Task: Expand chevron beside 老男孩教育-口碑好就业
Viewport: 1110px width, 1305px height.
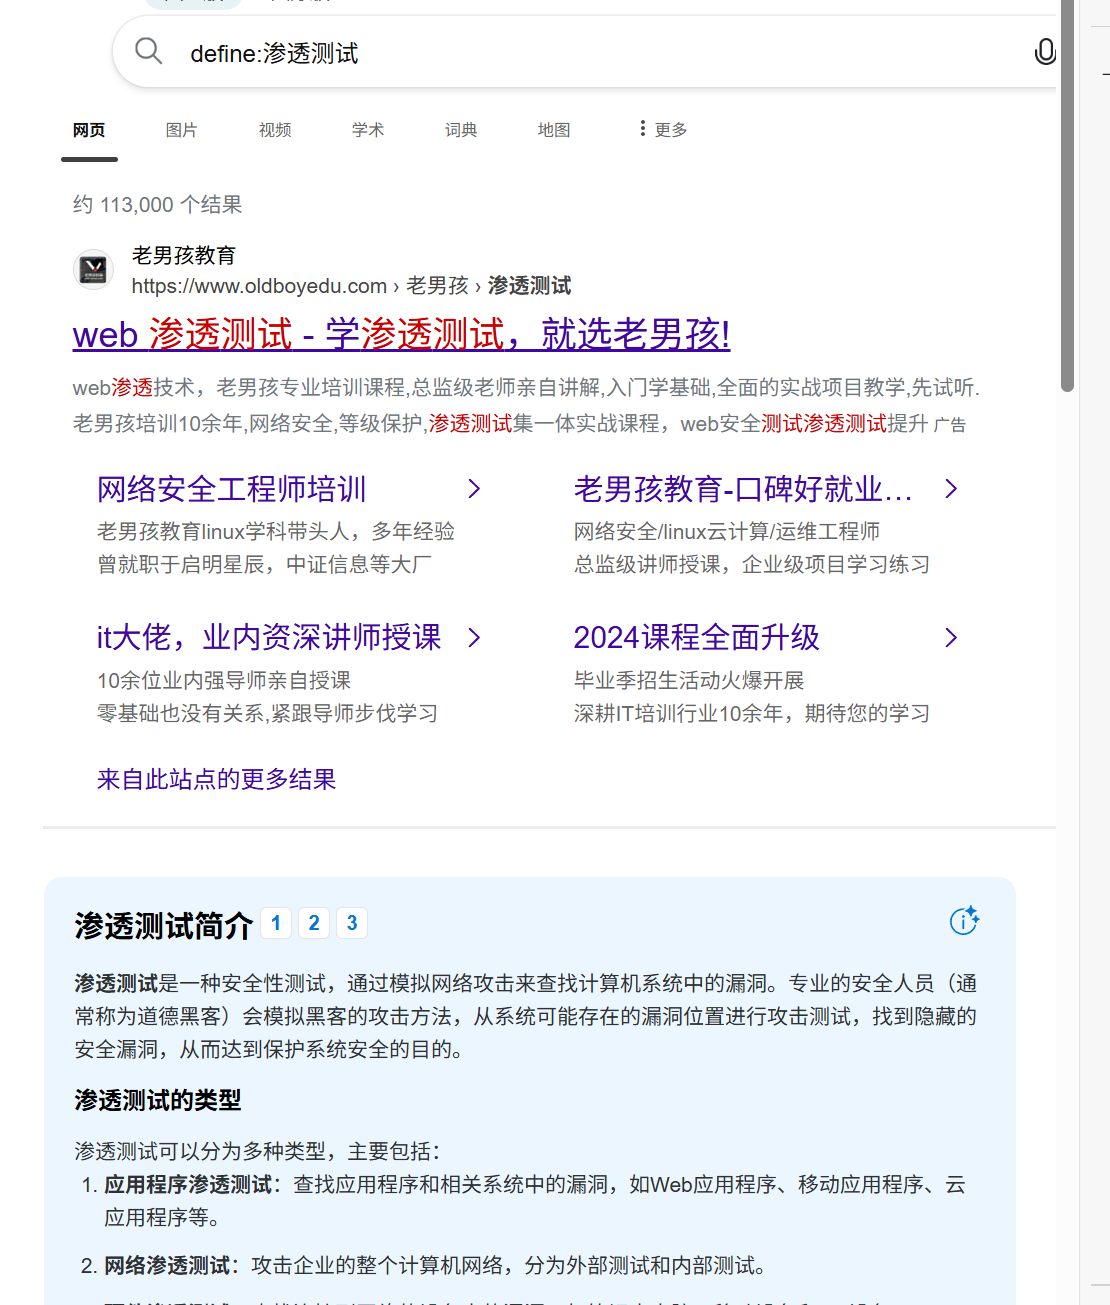Action: 952,489
